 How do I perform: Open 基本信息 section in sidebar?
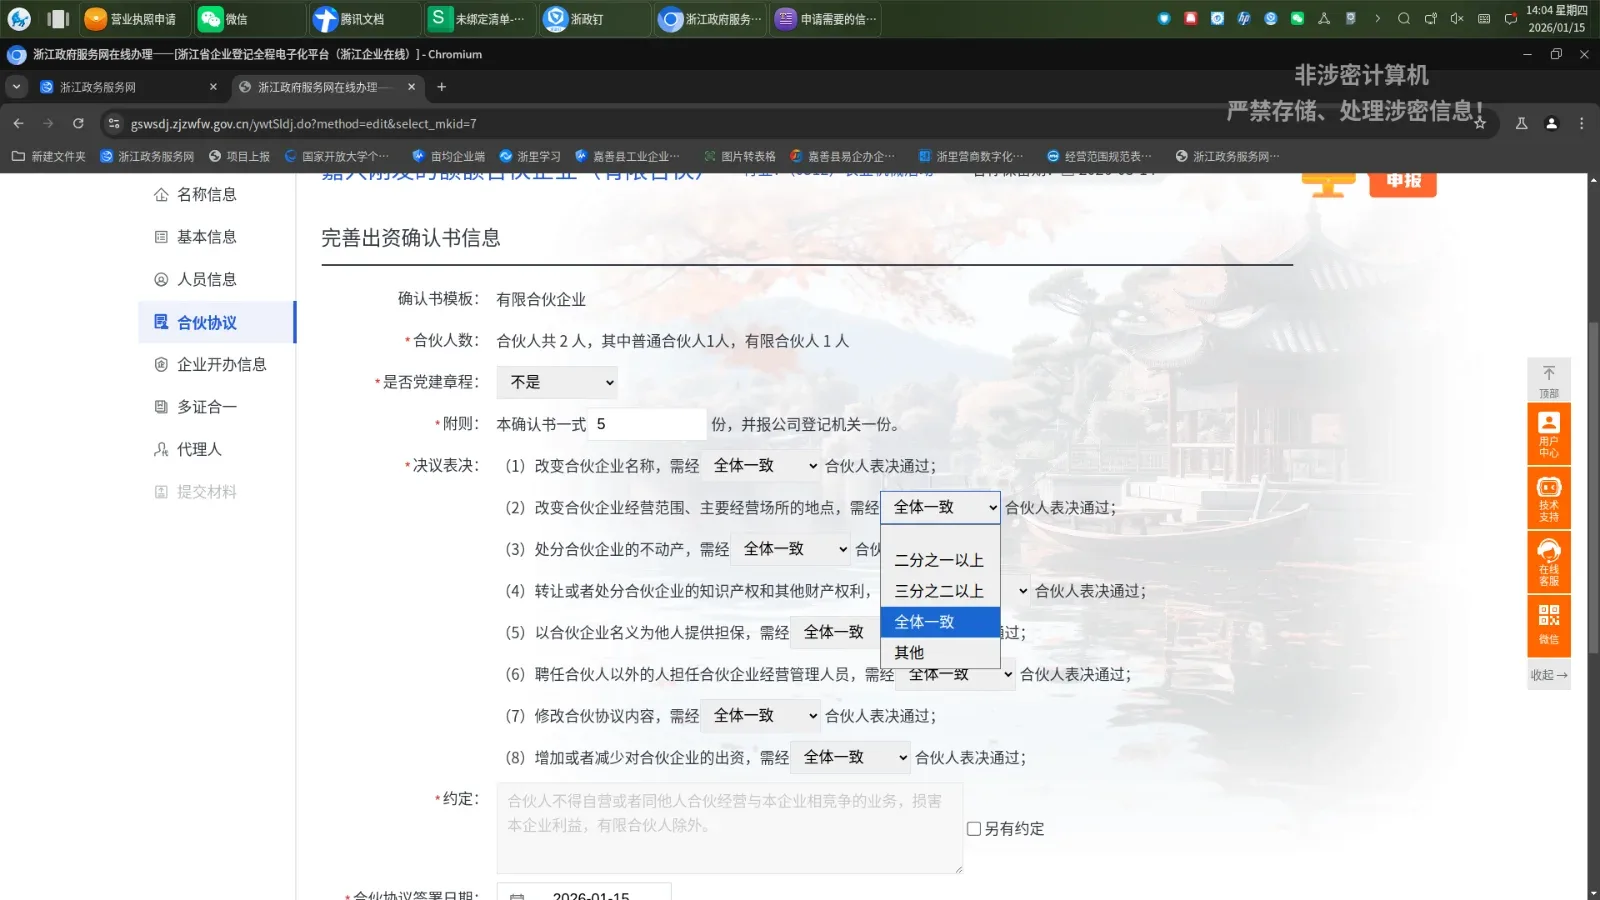[195, 237]
